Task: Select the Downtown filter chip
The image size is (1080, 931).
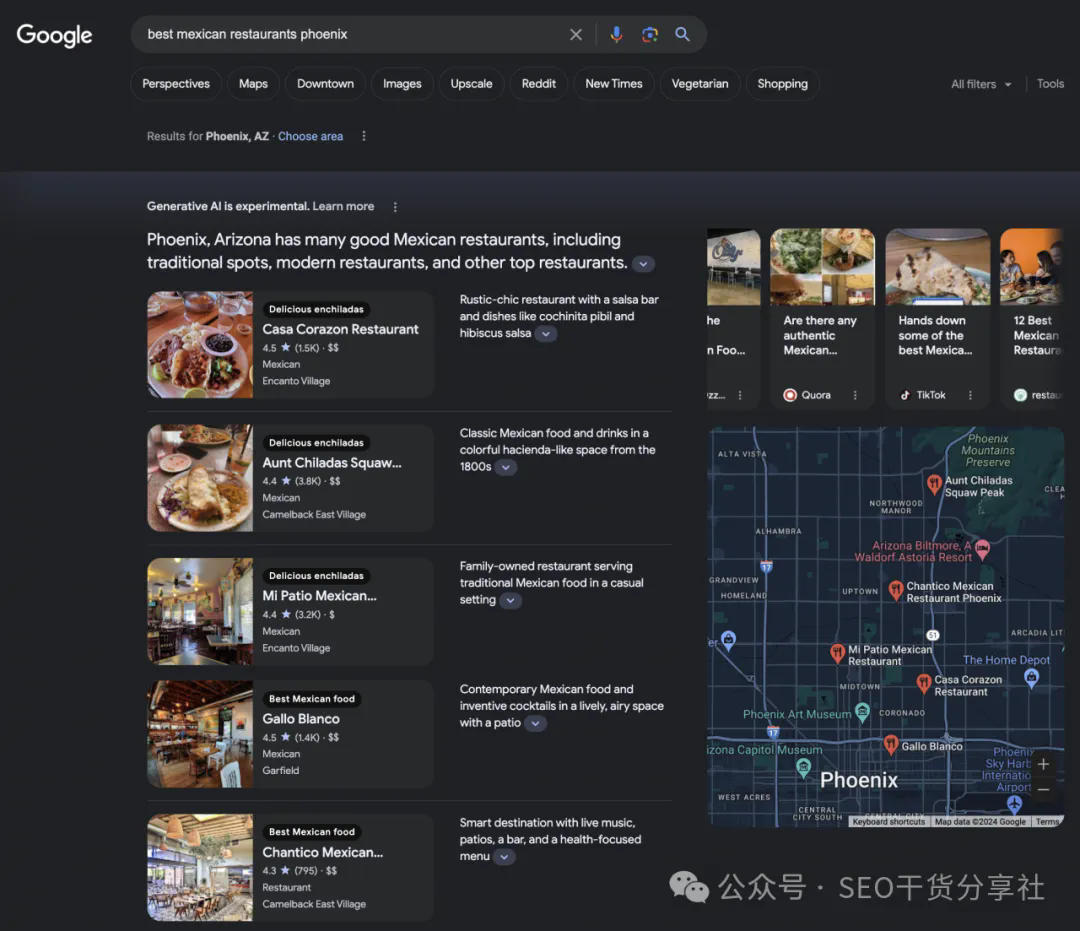Action: click(325, 84)
